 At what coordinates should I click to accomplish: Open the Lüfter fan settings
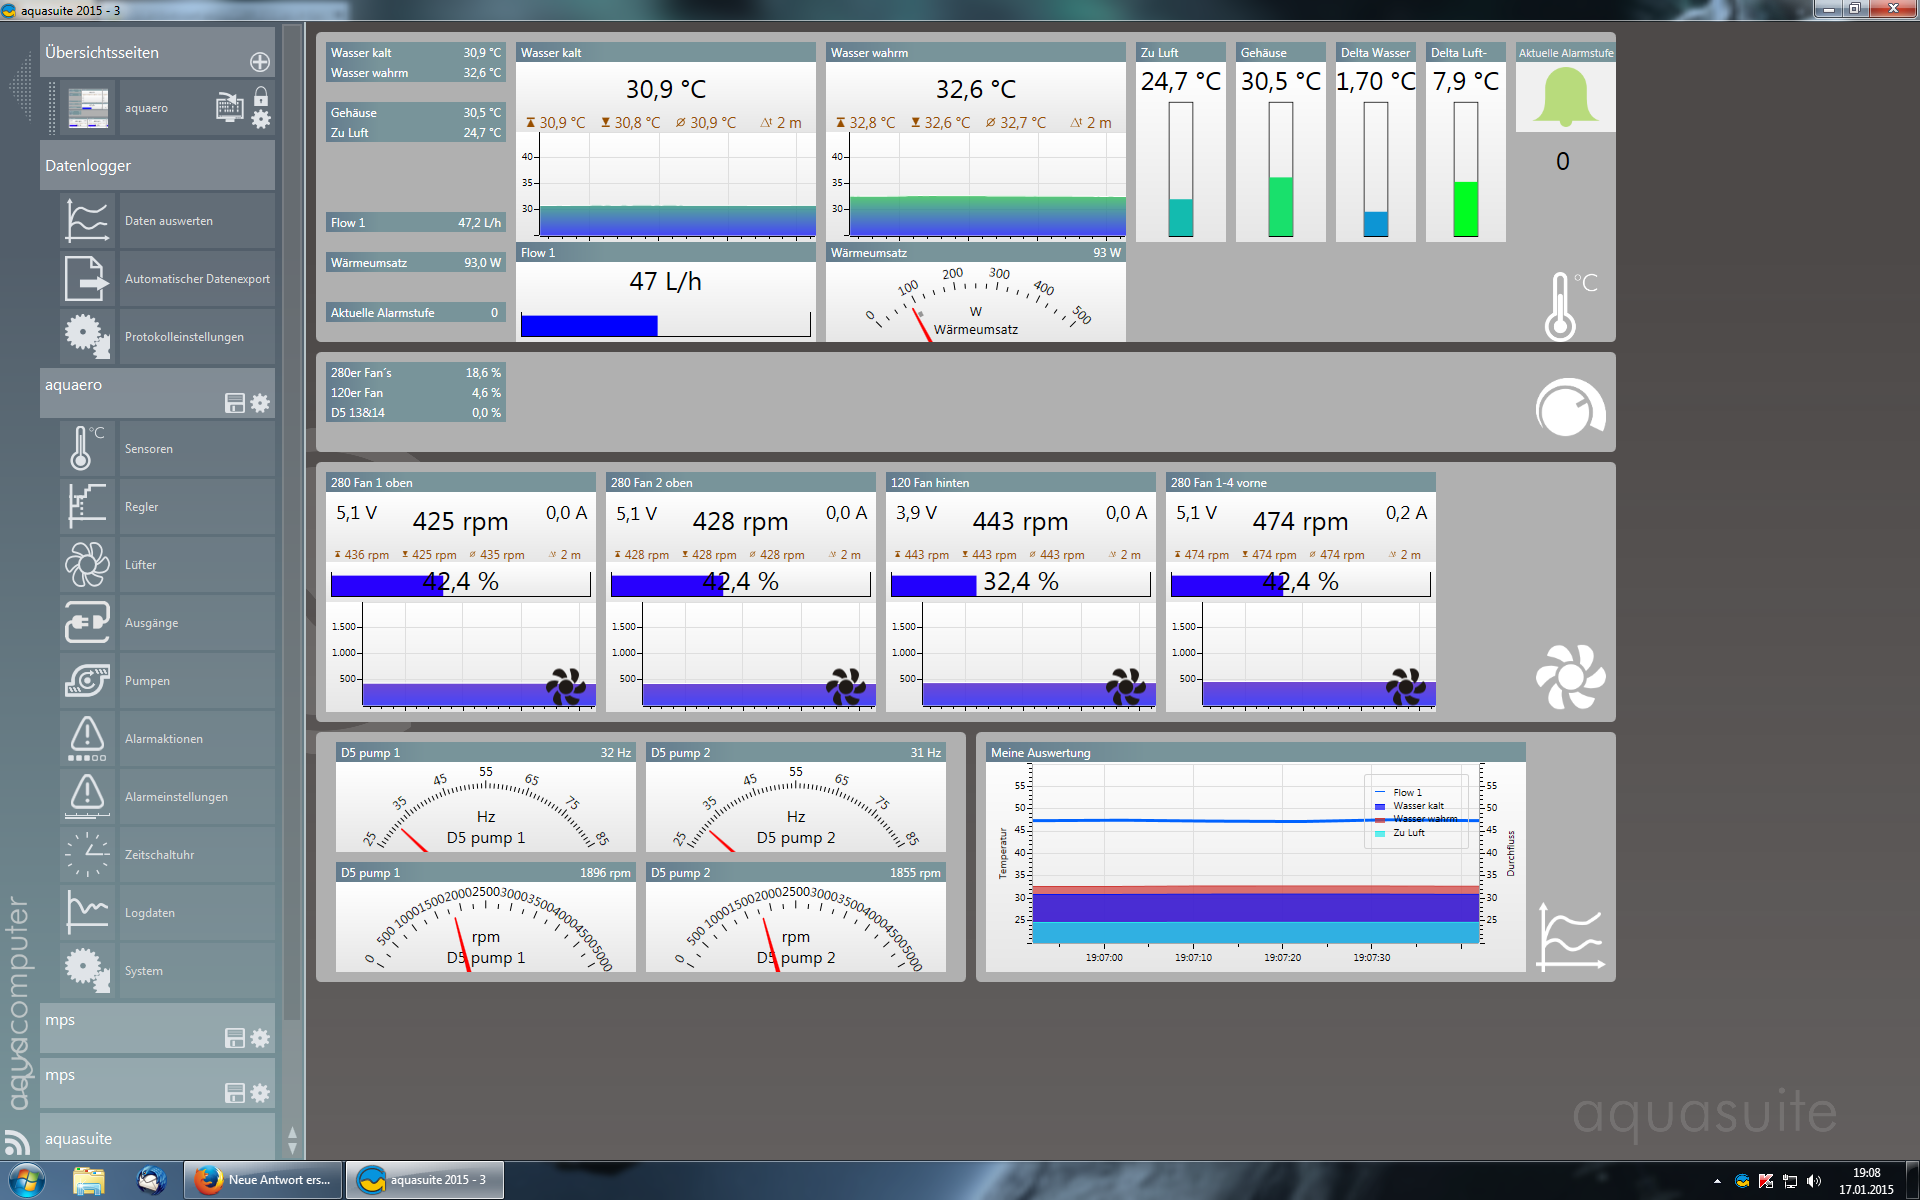click(x=140, y=565)
